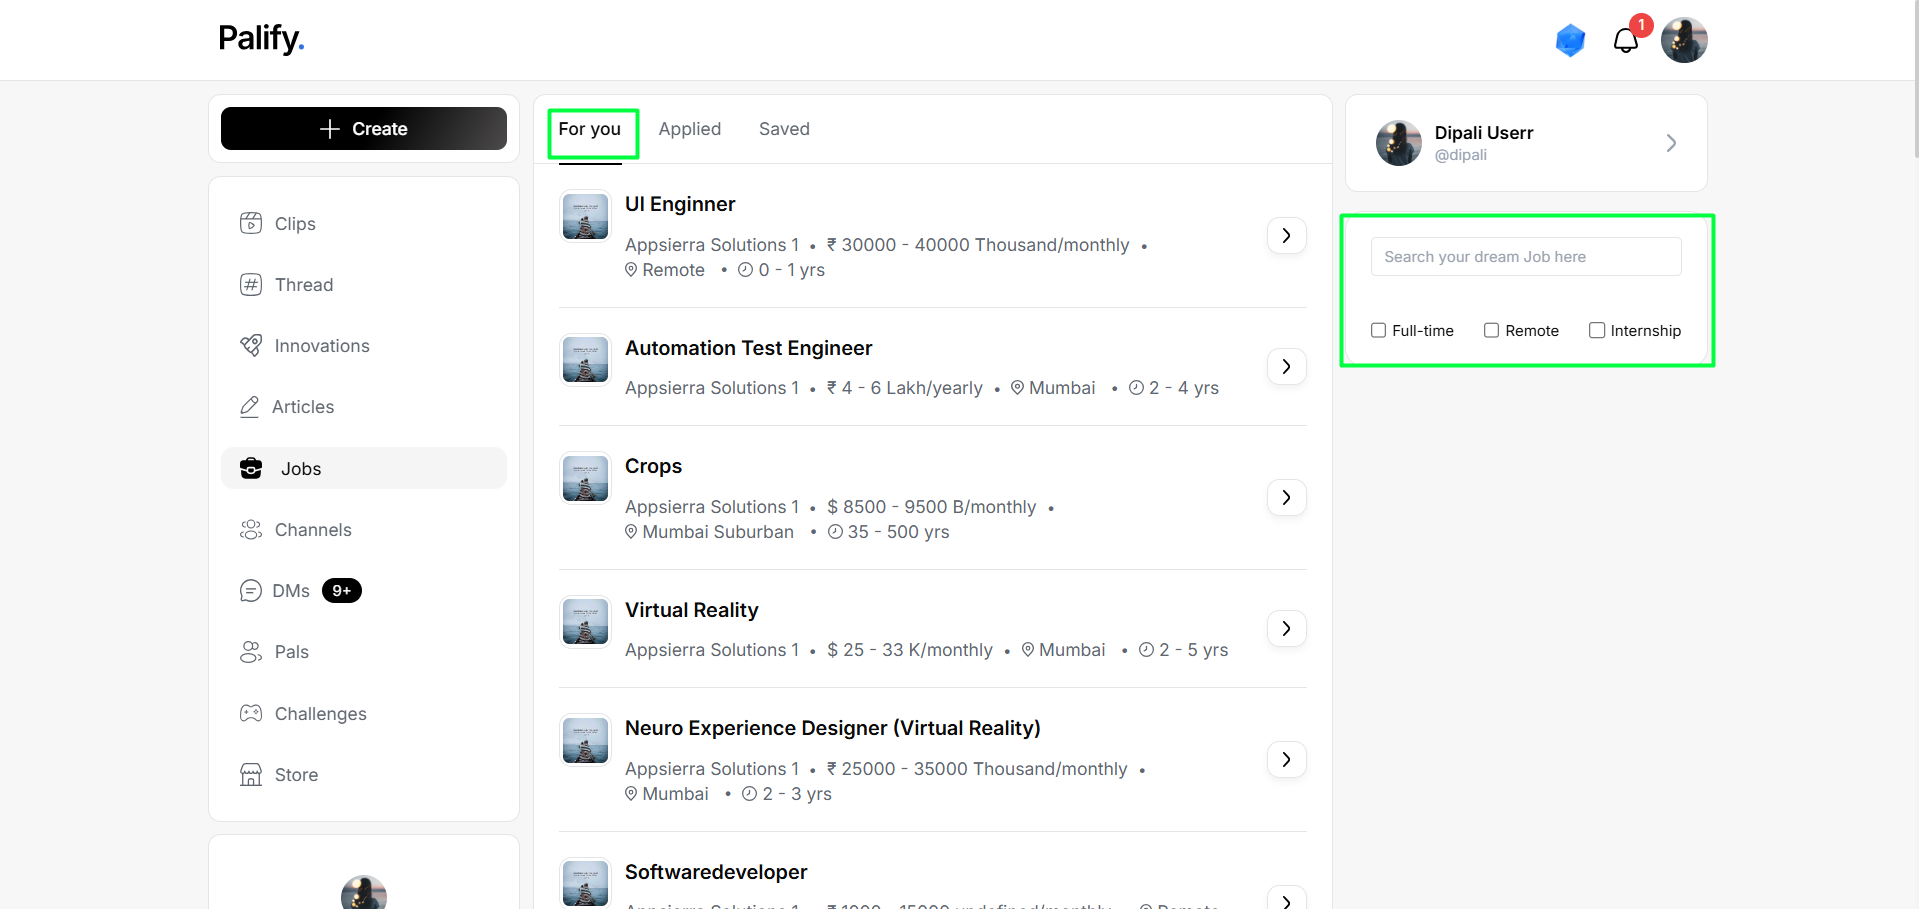Open Neuro Experience Designer (Virtual Reality) title
Image resolution: width=1919 pixels, height=909 pixels.
pyautogui.click(x=832, y=728)
